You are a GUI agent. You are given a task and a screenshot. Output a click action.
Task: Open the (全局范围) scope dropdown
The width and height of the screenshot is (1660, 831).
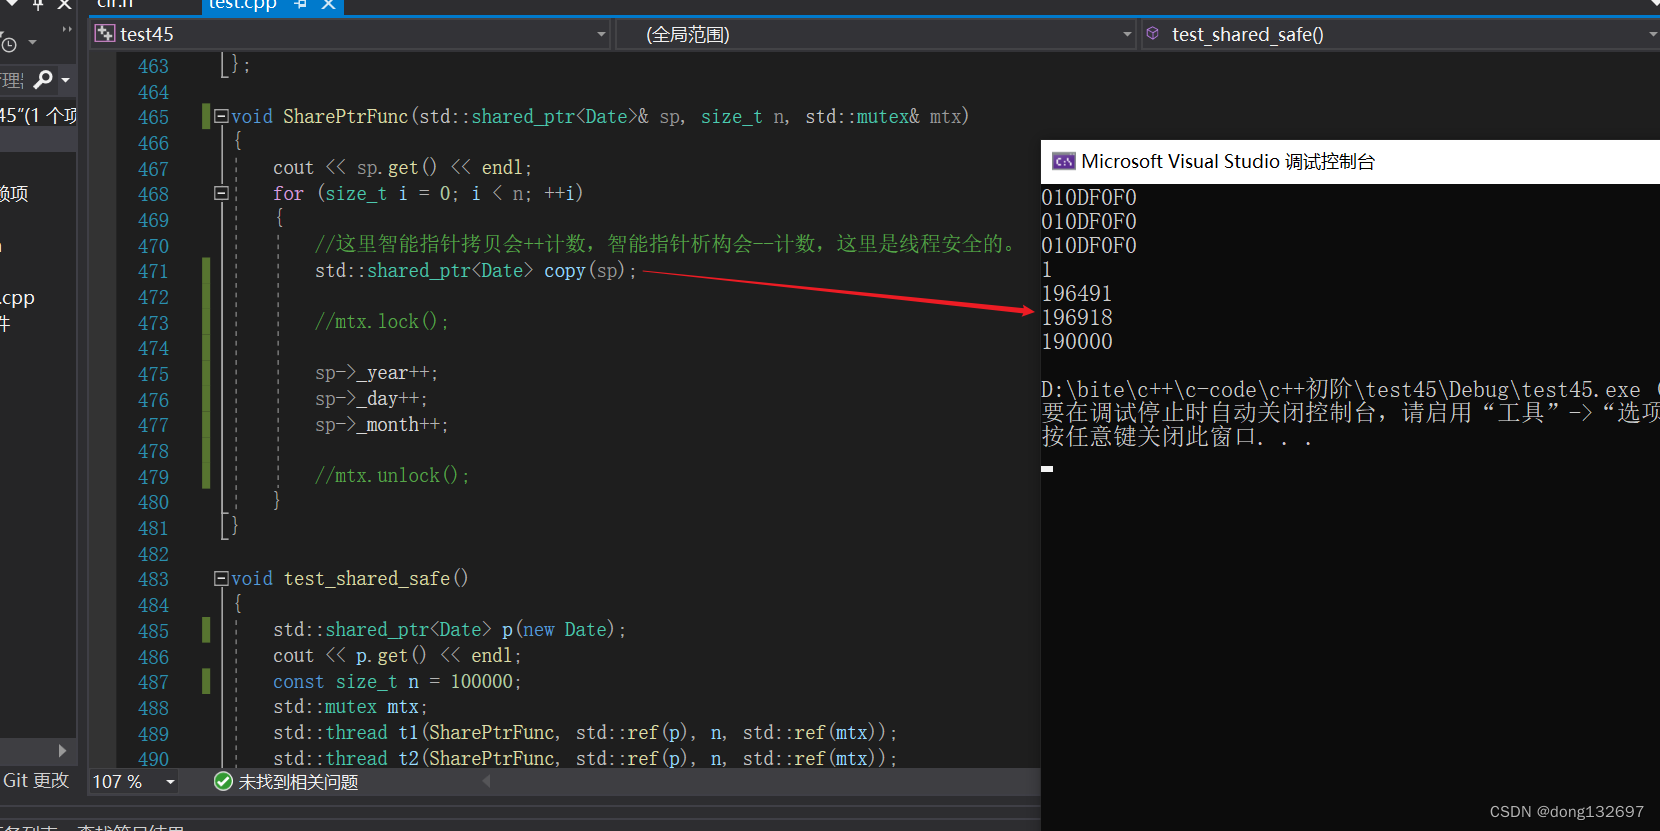pyautogui.click(x=1127, y=34)
